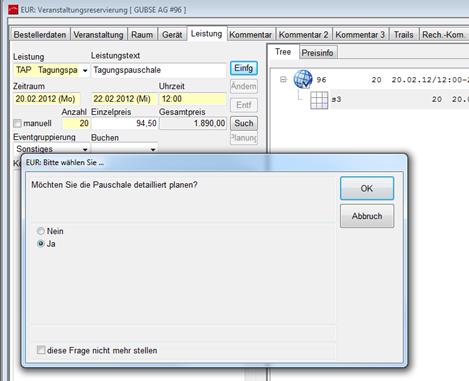Click the Gesamtpreis field 1.890,00

click(193, 123)
